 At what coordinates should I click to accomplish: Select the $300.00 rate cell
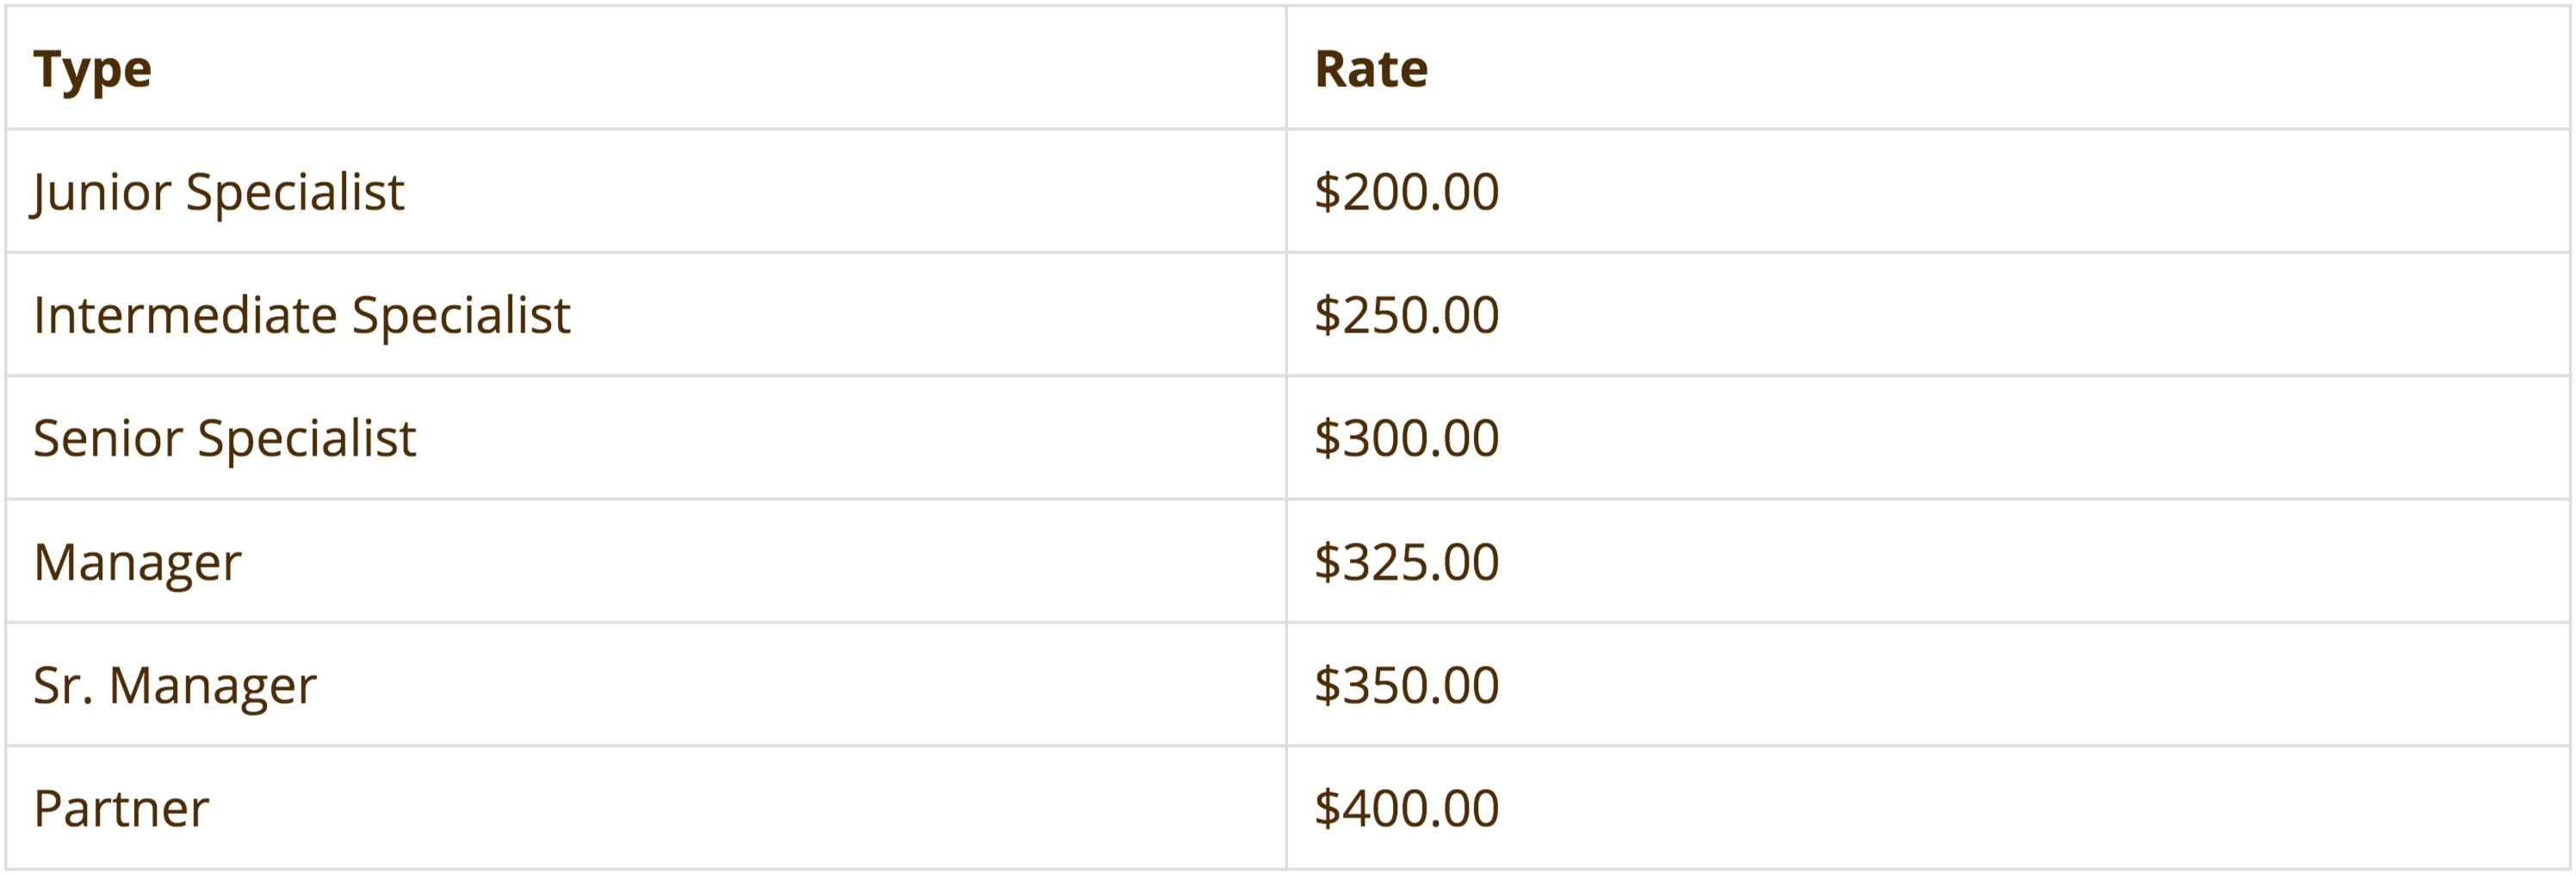1927,438
